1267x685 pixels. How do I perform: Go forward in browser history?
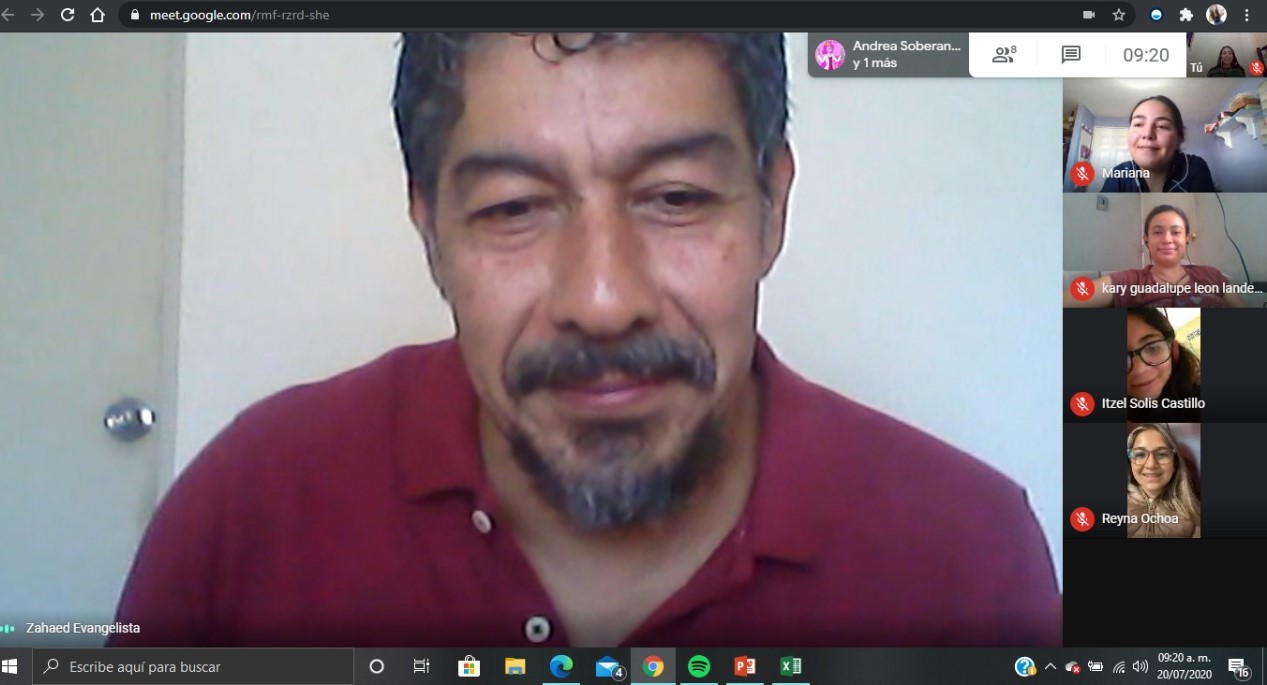point(38,15)
